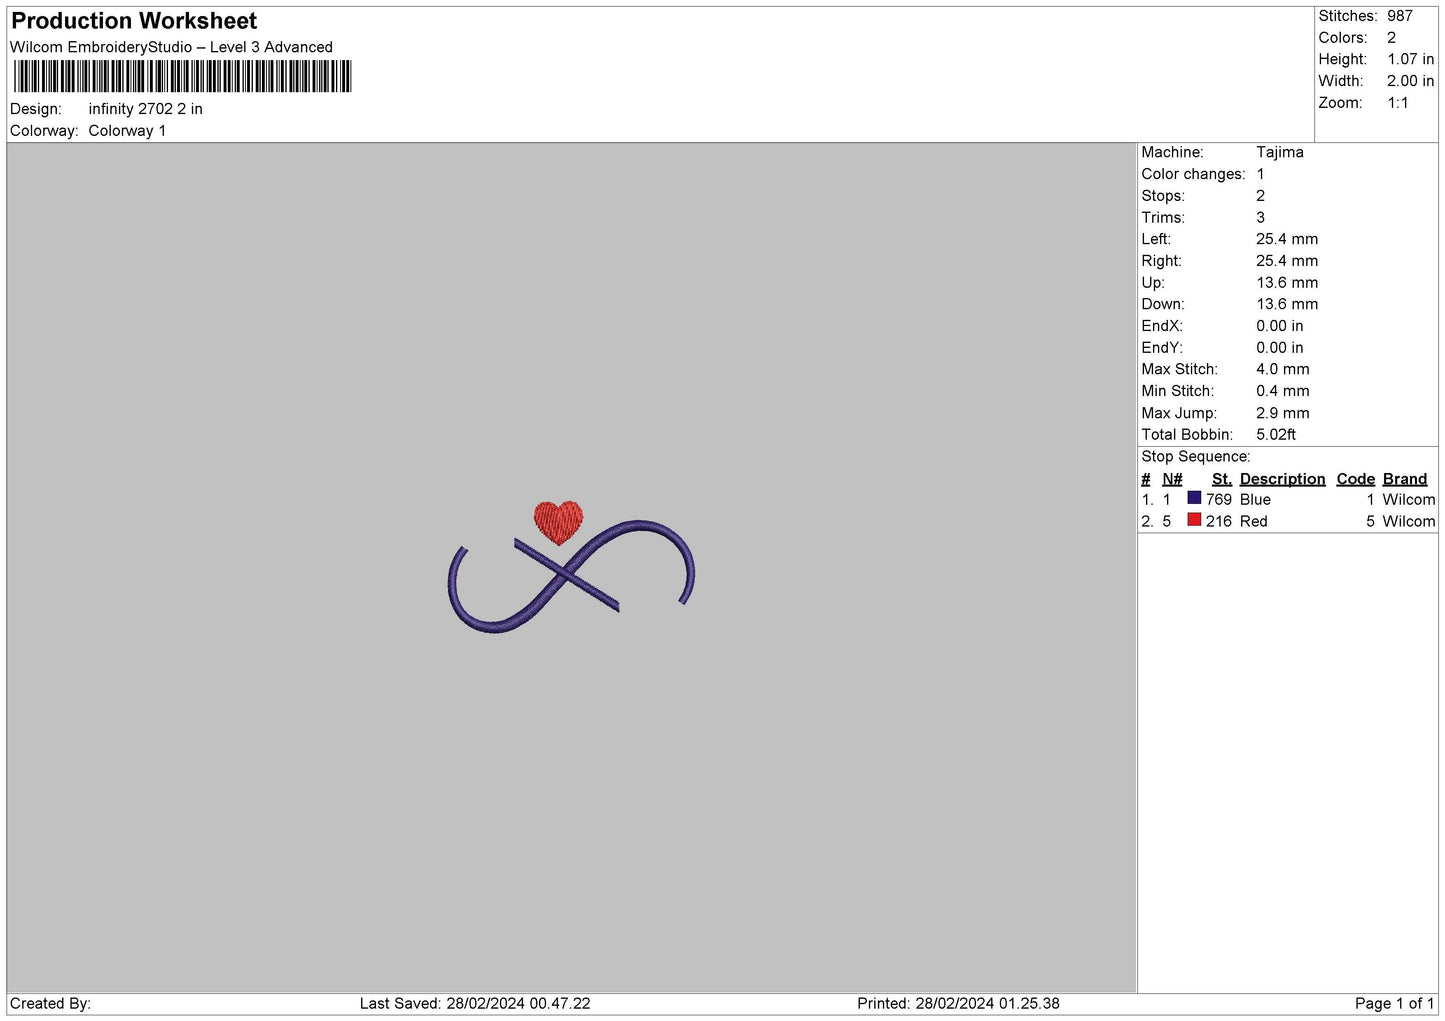Click the barcode under the worksheet title
The height and width of the screenshot is (1021, 1445).
coord(182,77)
